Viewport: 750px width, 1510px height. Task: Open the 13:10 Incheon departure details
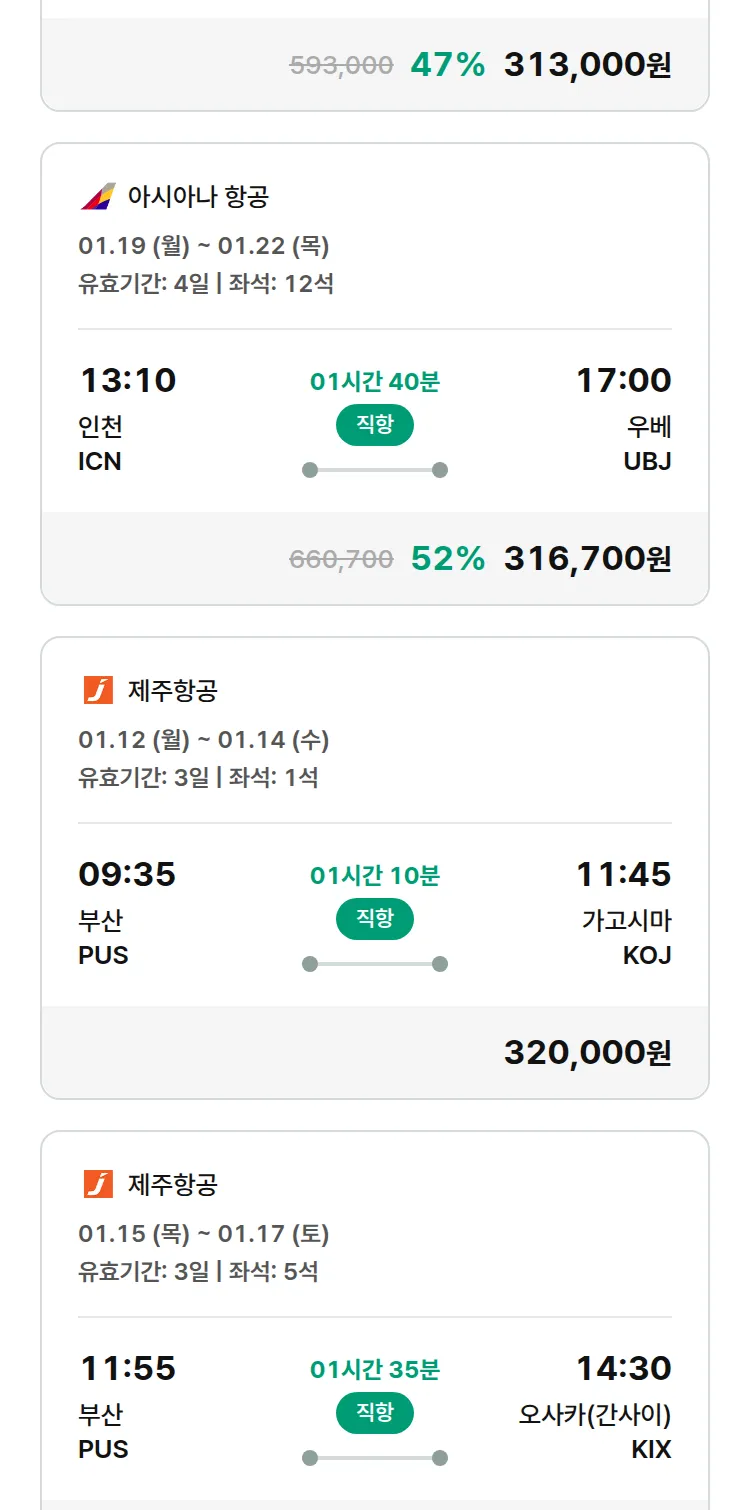(127, 380)
